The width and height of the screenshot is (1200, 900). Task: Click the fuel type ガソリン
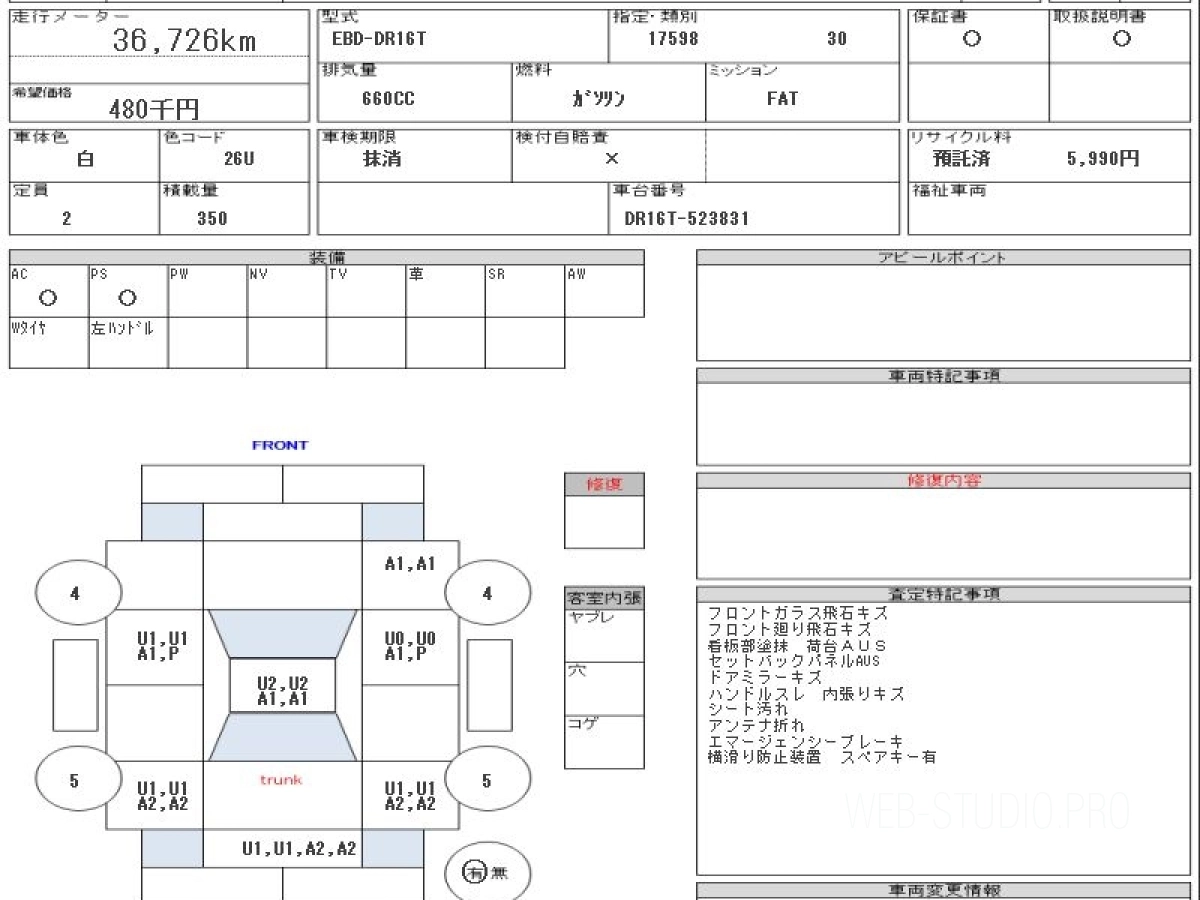click(598, 99)
